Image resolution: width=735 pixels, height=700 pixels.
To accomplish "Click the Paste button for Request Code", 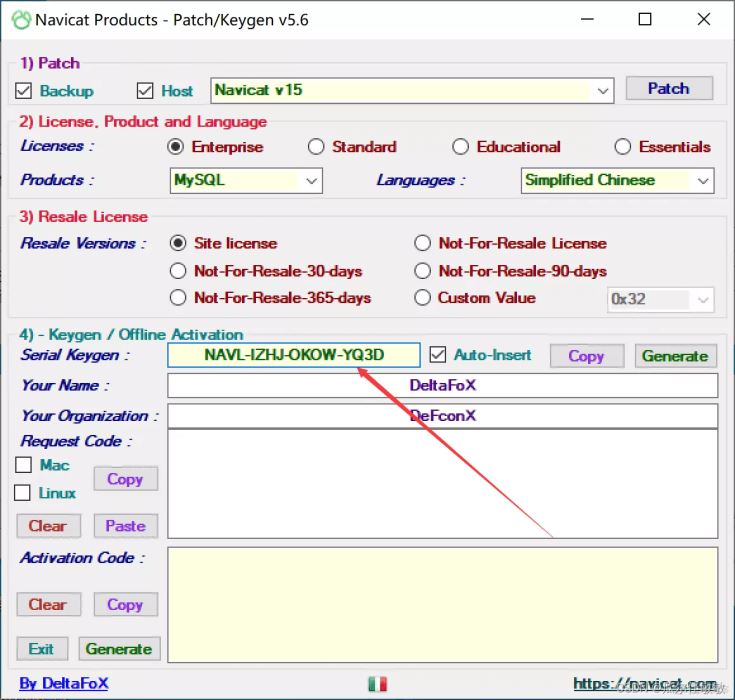I will (x=125, y=526).
